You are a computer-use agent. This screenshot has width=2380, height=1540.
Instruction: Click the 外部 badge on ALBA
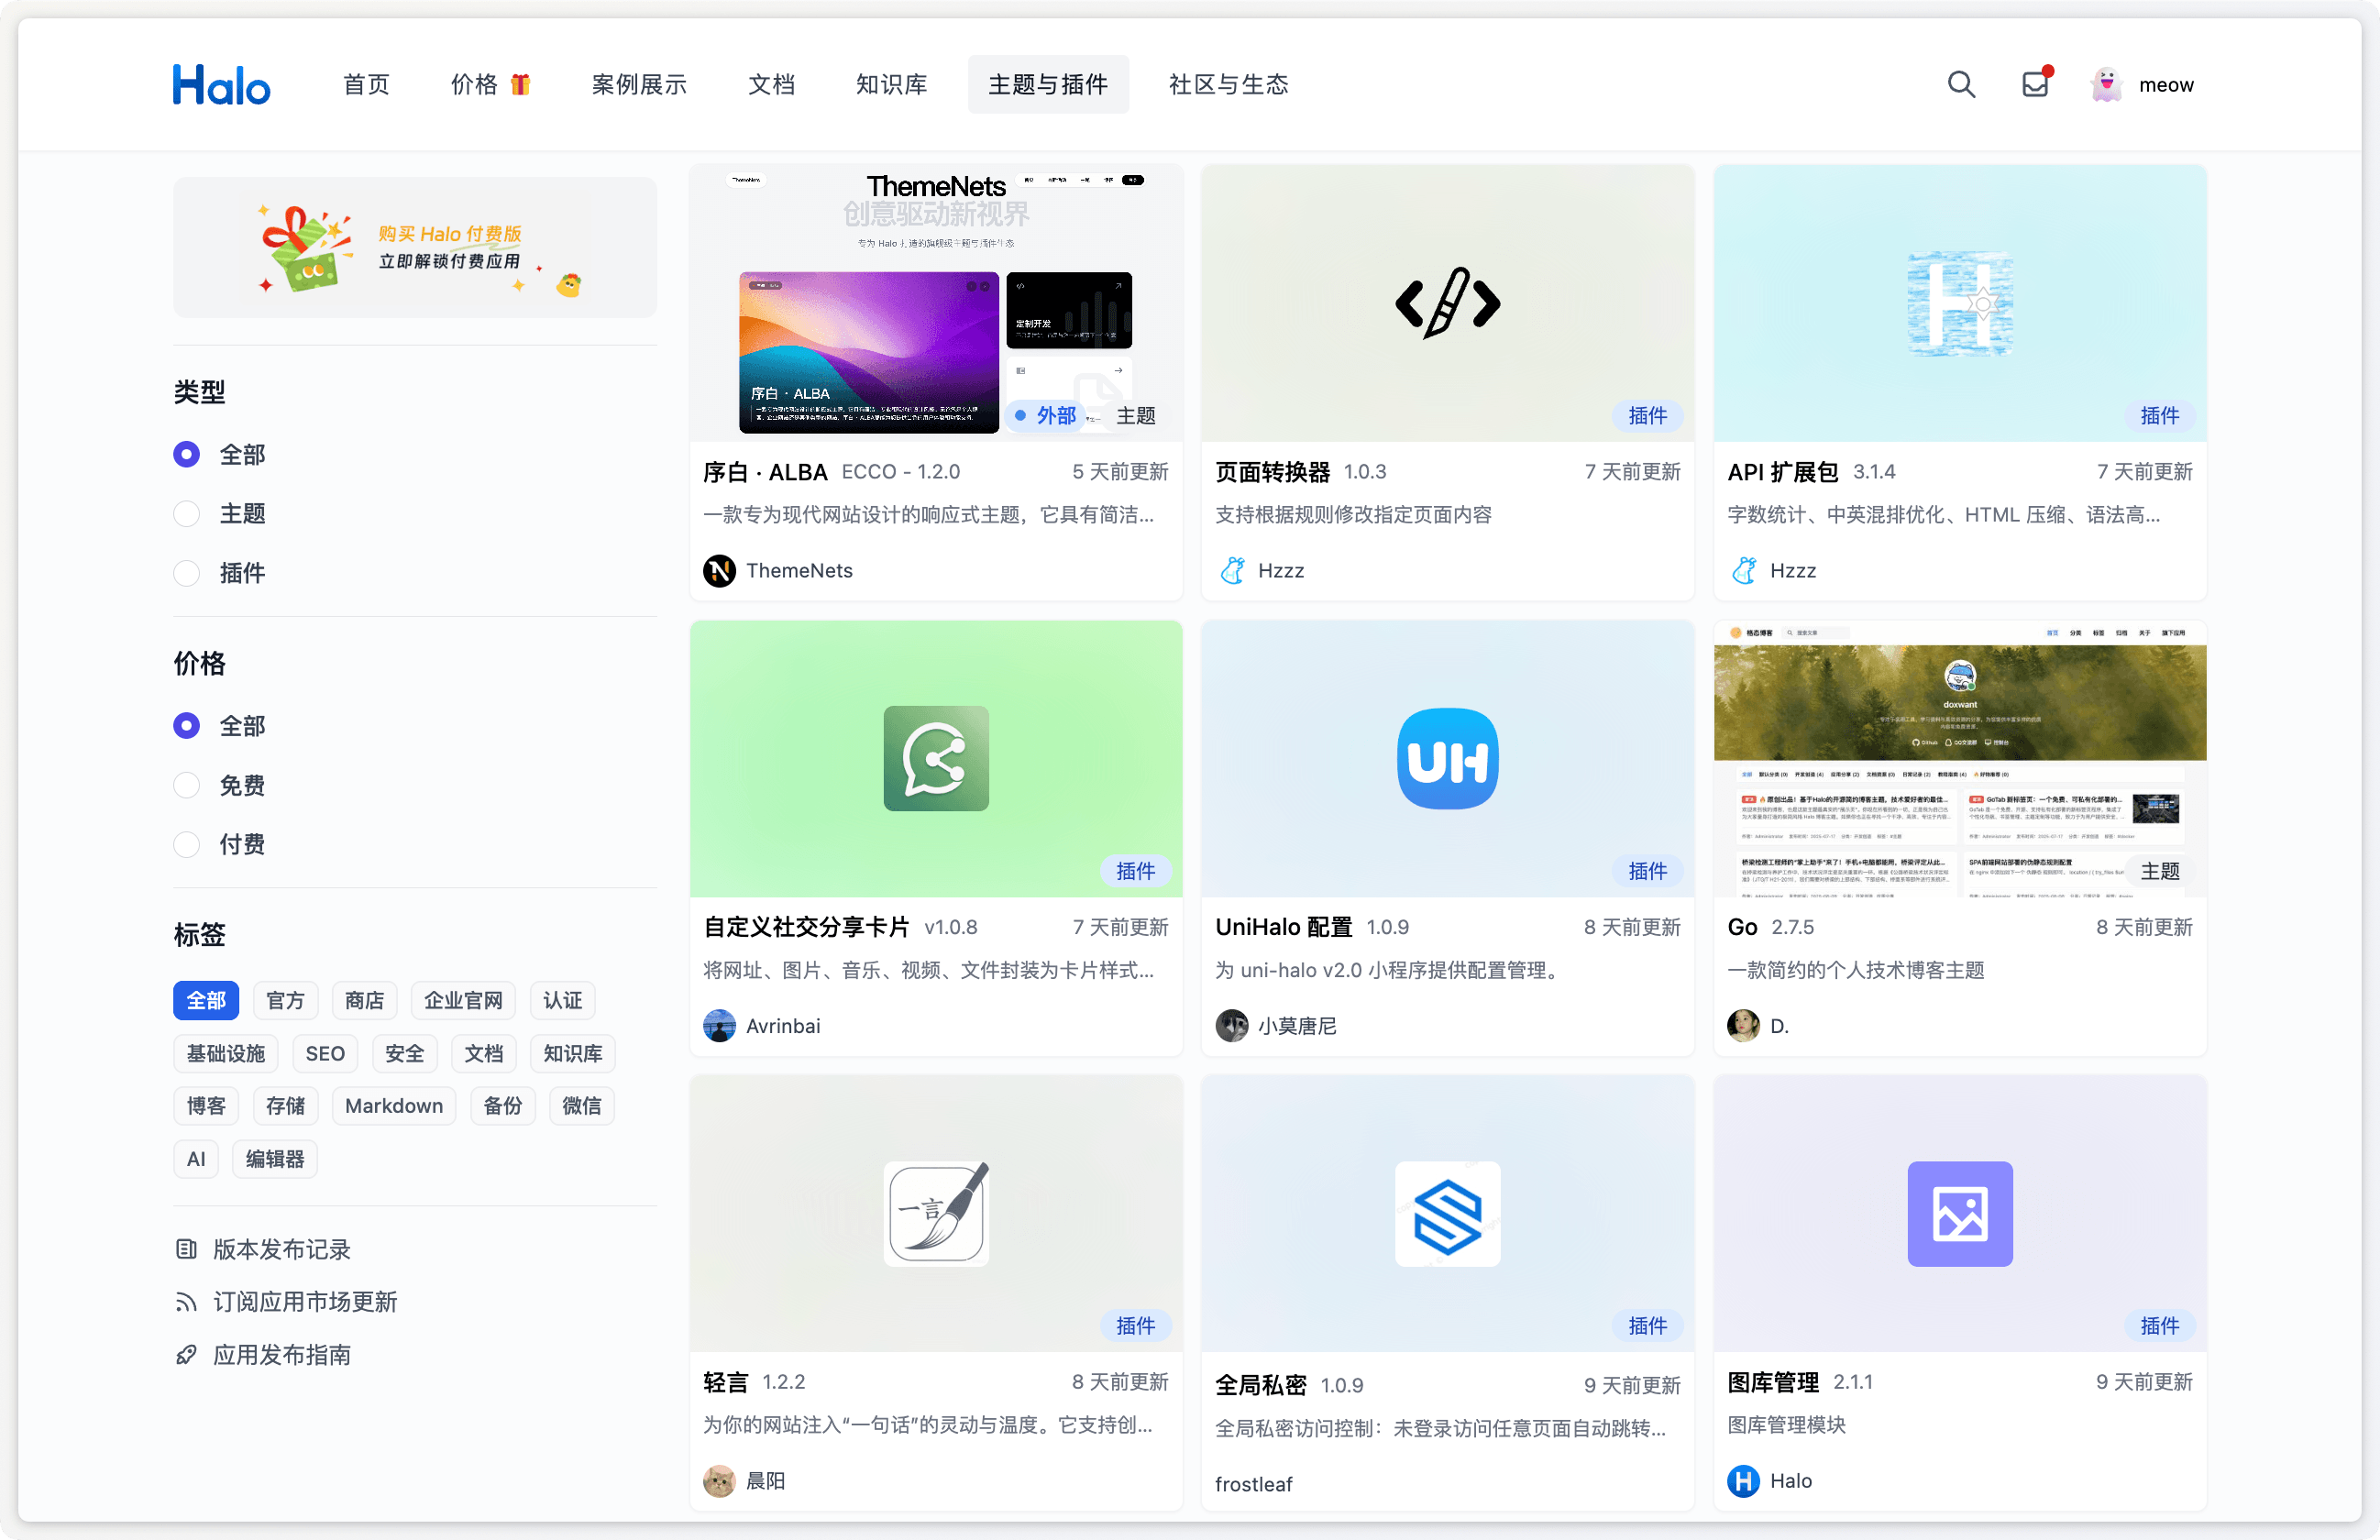[1045, 415]
